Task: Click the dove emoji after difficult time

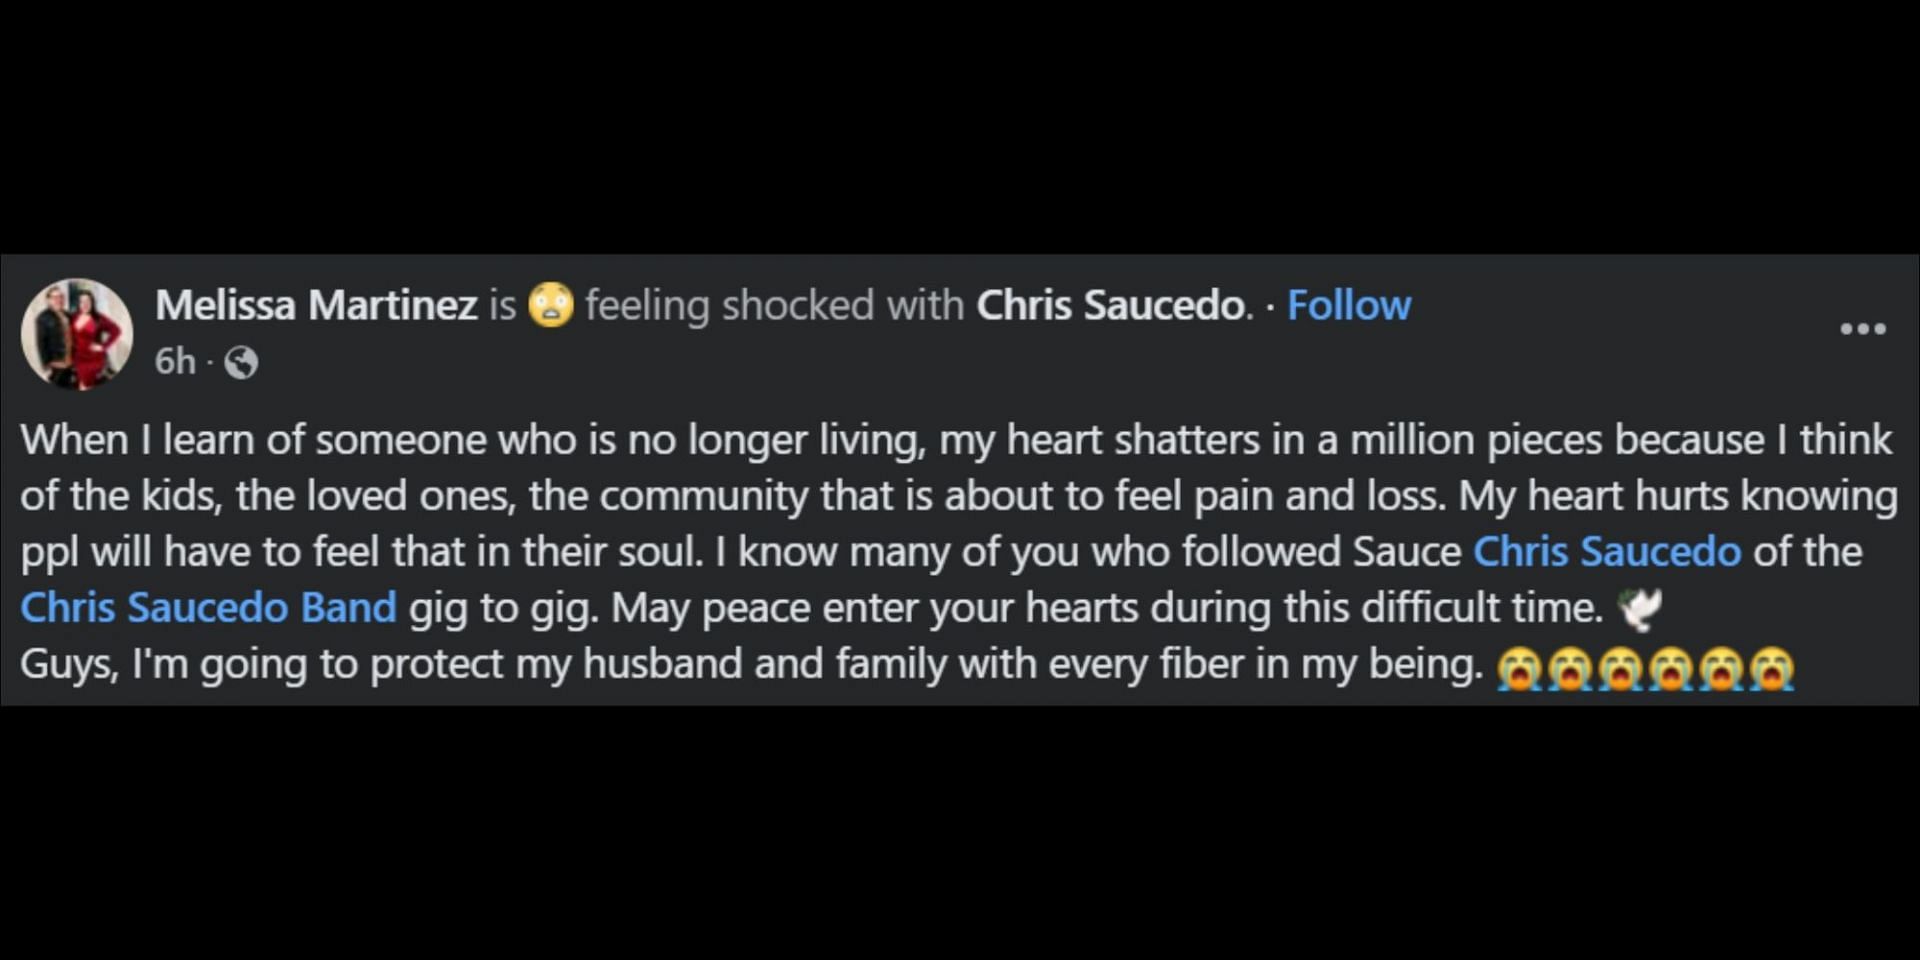Action: pyautogui.click(x=1639, y=609)
